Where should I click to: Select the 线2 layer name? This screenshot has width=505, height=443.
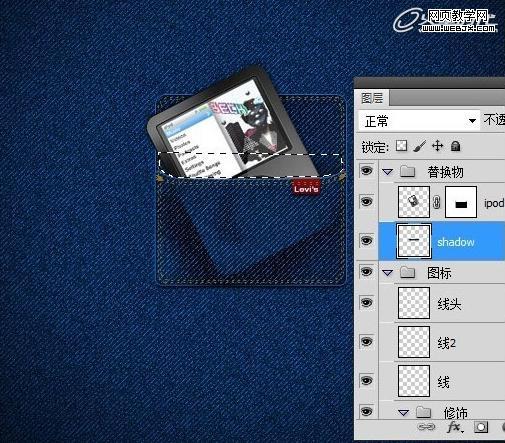point(446,343)
